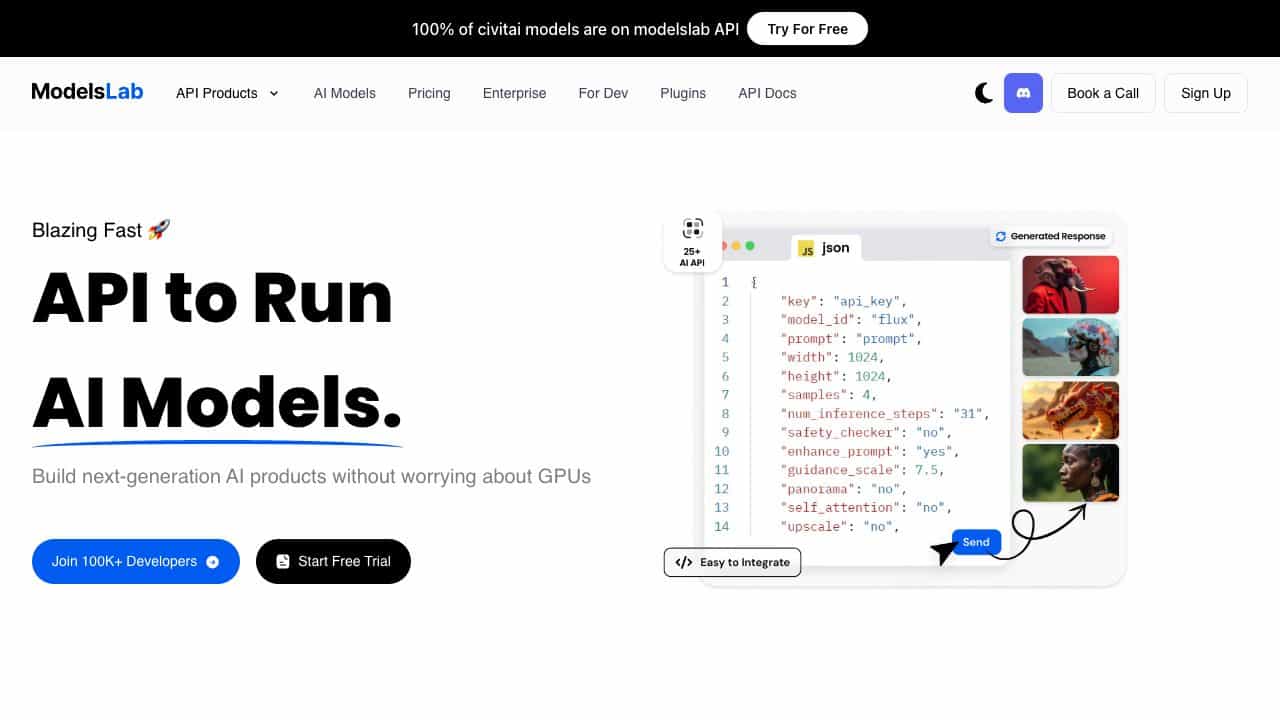Viewport: 1280px width, 720px height.
Task: Click the Try For Free banner button
Action: tap(807, 29)
